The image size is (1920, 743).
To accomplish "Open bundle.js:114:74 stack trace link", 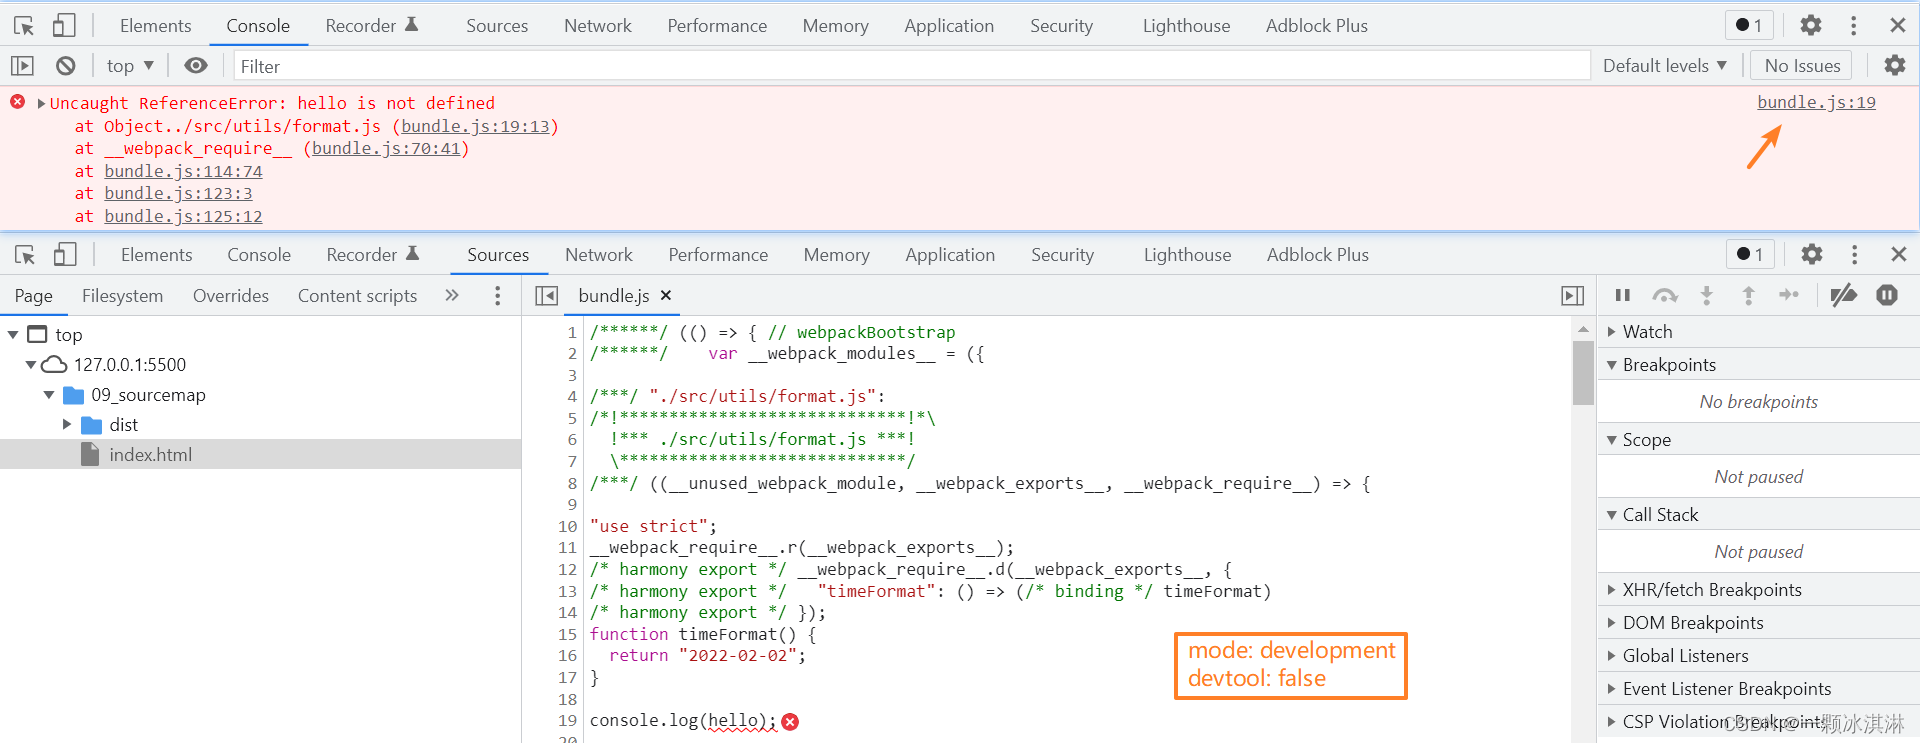I will [x=183, y=171].
